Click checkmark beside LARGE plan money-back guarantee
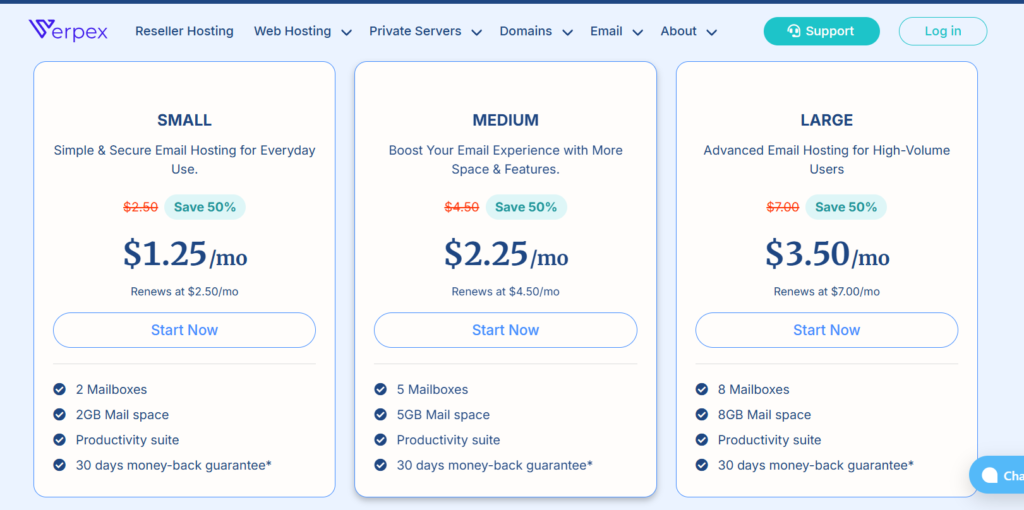This screenshot has height=510, width=1024. click(701, 465)
